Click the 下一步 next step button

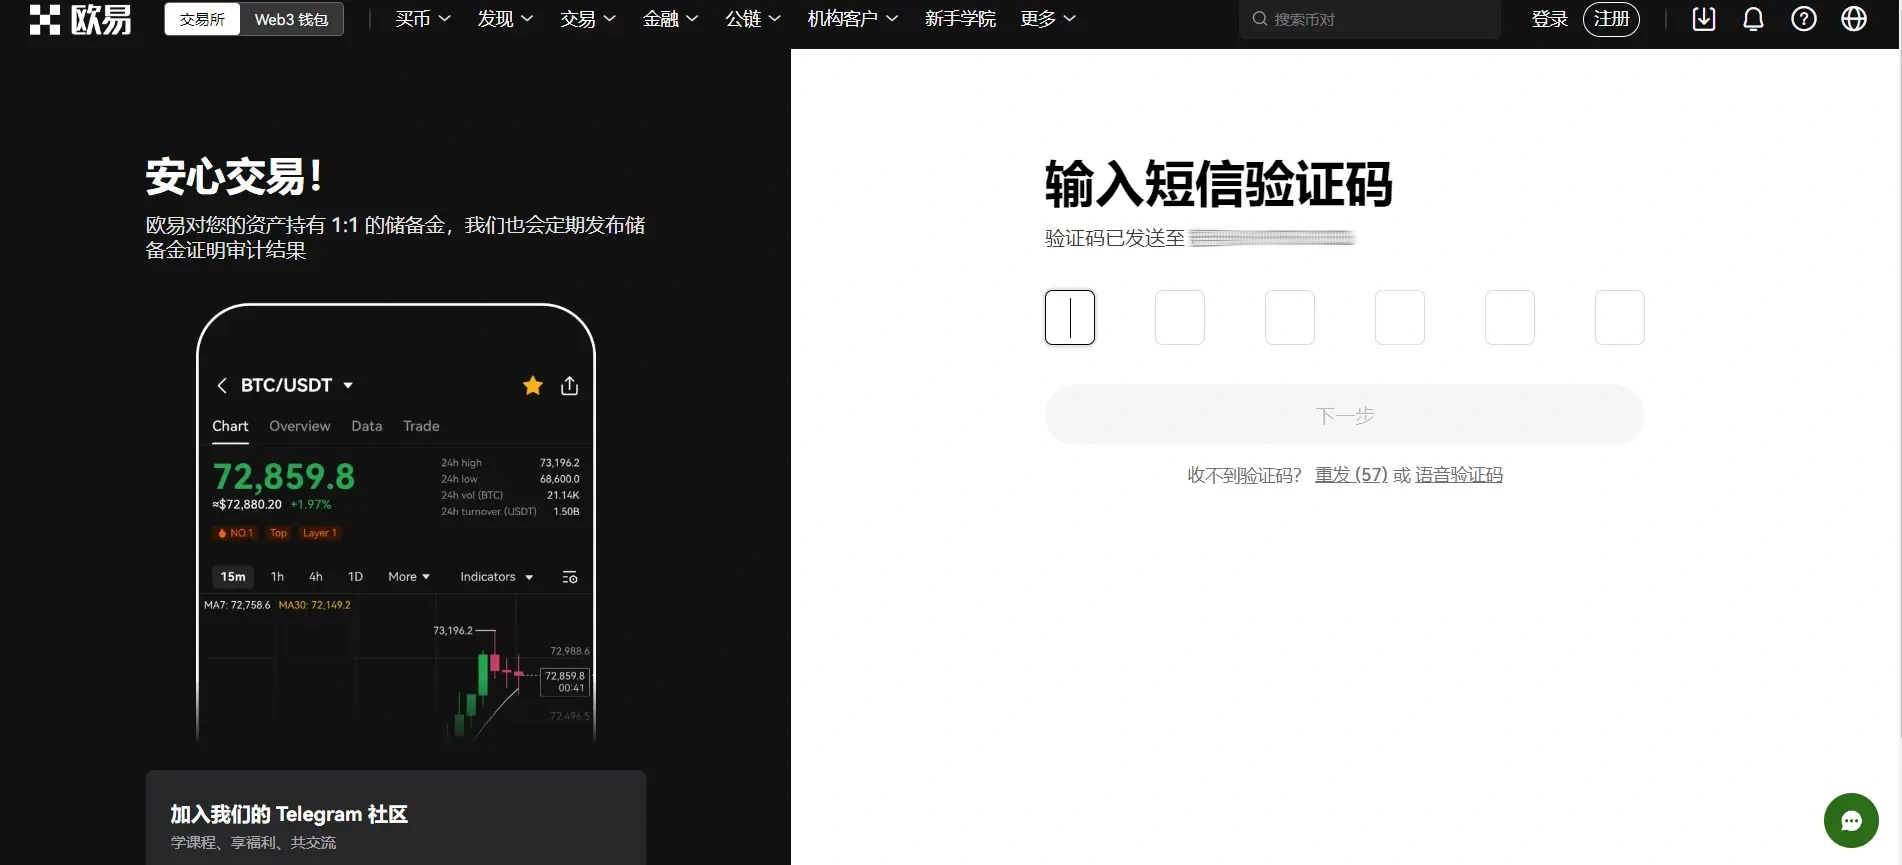pos(1344,415)
